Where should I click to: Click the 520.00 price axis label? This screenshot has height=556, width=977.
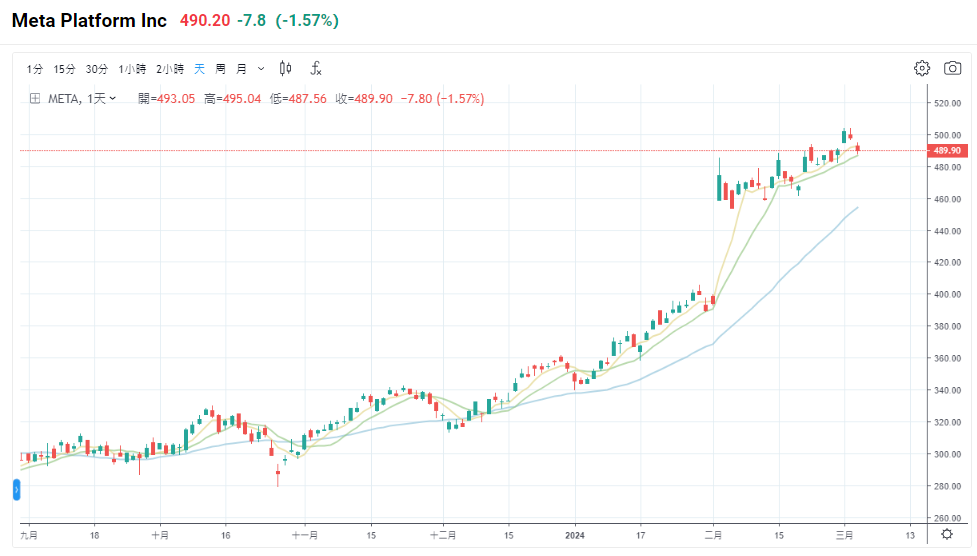click(x=947, y=103)
